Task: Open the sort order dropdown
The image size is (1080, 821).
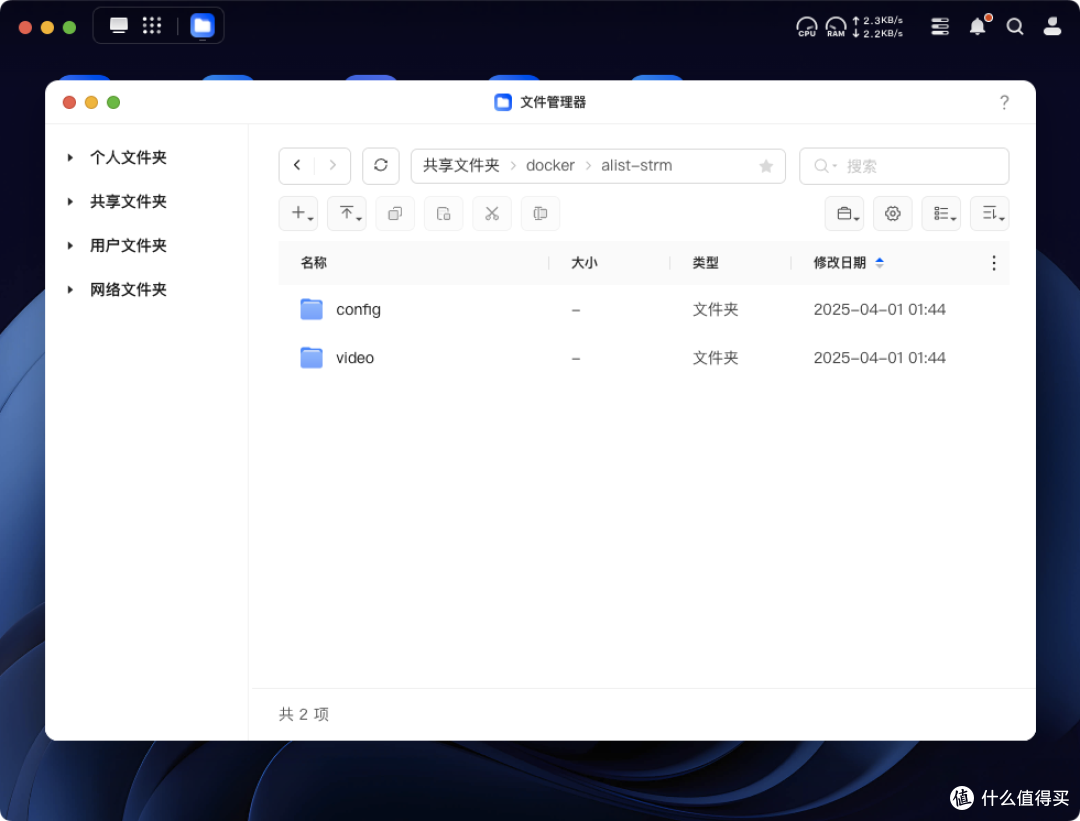Action: click(x=990, y=214)
